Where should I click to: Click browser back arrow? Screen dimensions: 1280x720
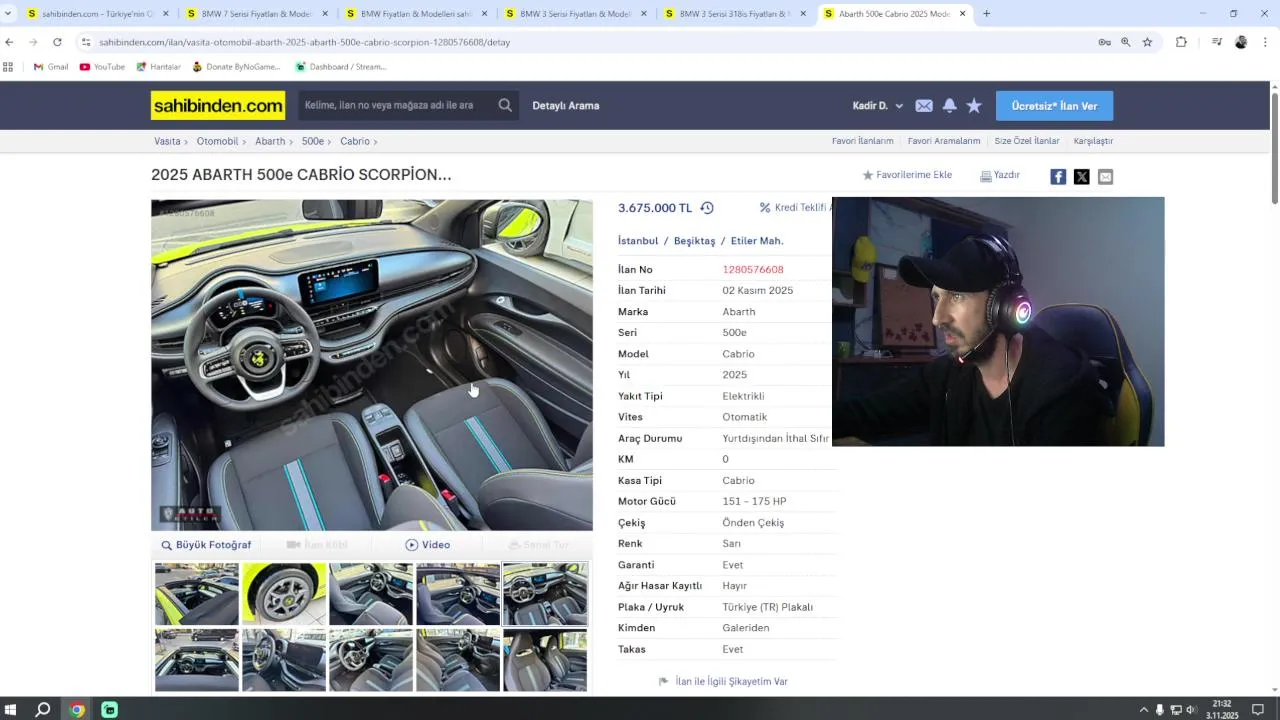pyautogui.click(x=9, y=42)
